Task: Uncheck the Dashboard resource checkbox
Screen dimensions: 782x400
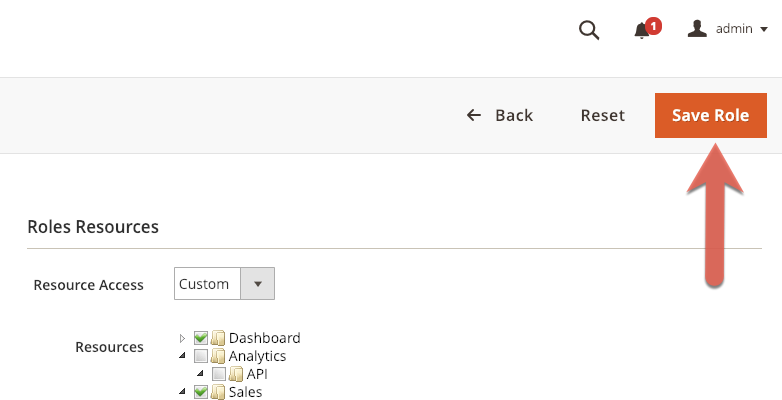Action: [x=201, y=338]
